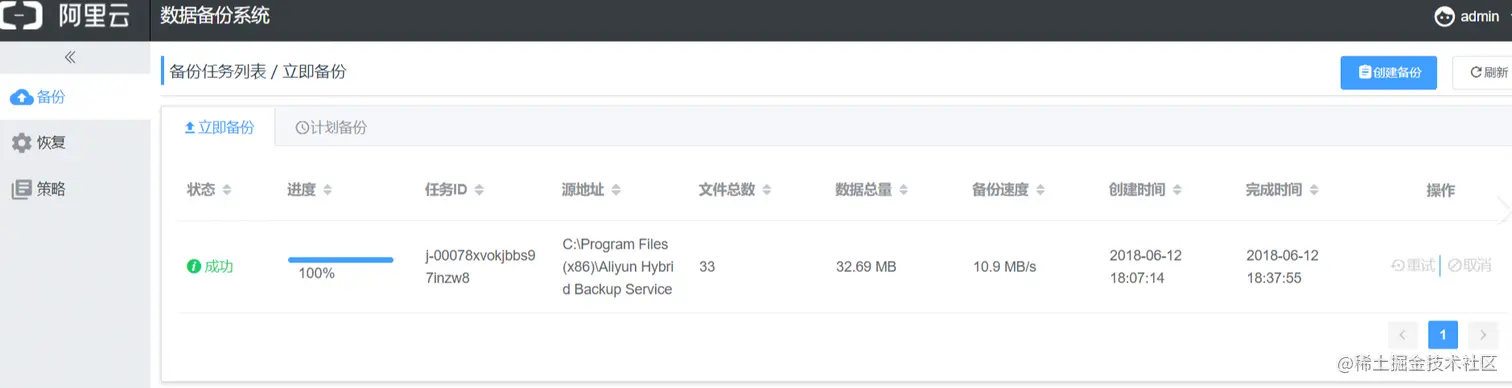The image size is (1512, 388).
Task: Switch to the 计划备份 tab
Action: [331, 127]
